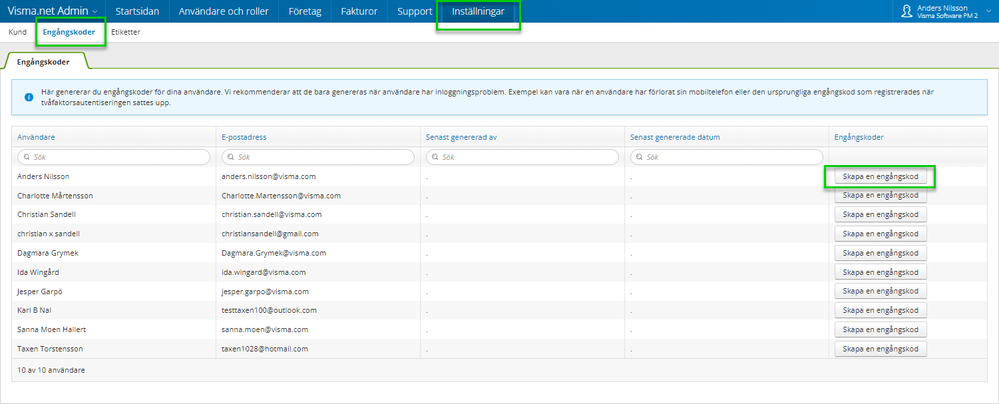Viewport: 999px width, 404px height.
Task: Switch to the Etiketter sub-tab
Action: coord(126,32)
